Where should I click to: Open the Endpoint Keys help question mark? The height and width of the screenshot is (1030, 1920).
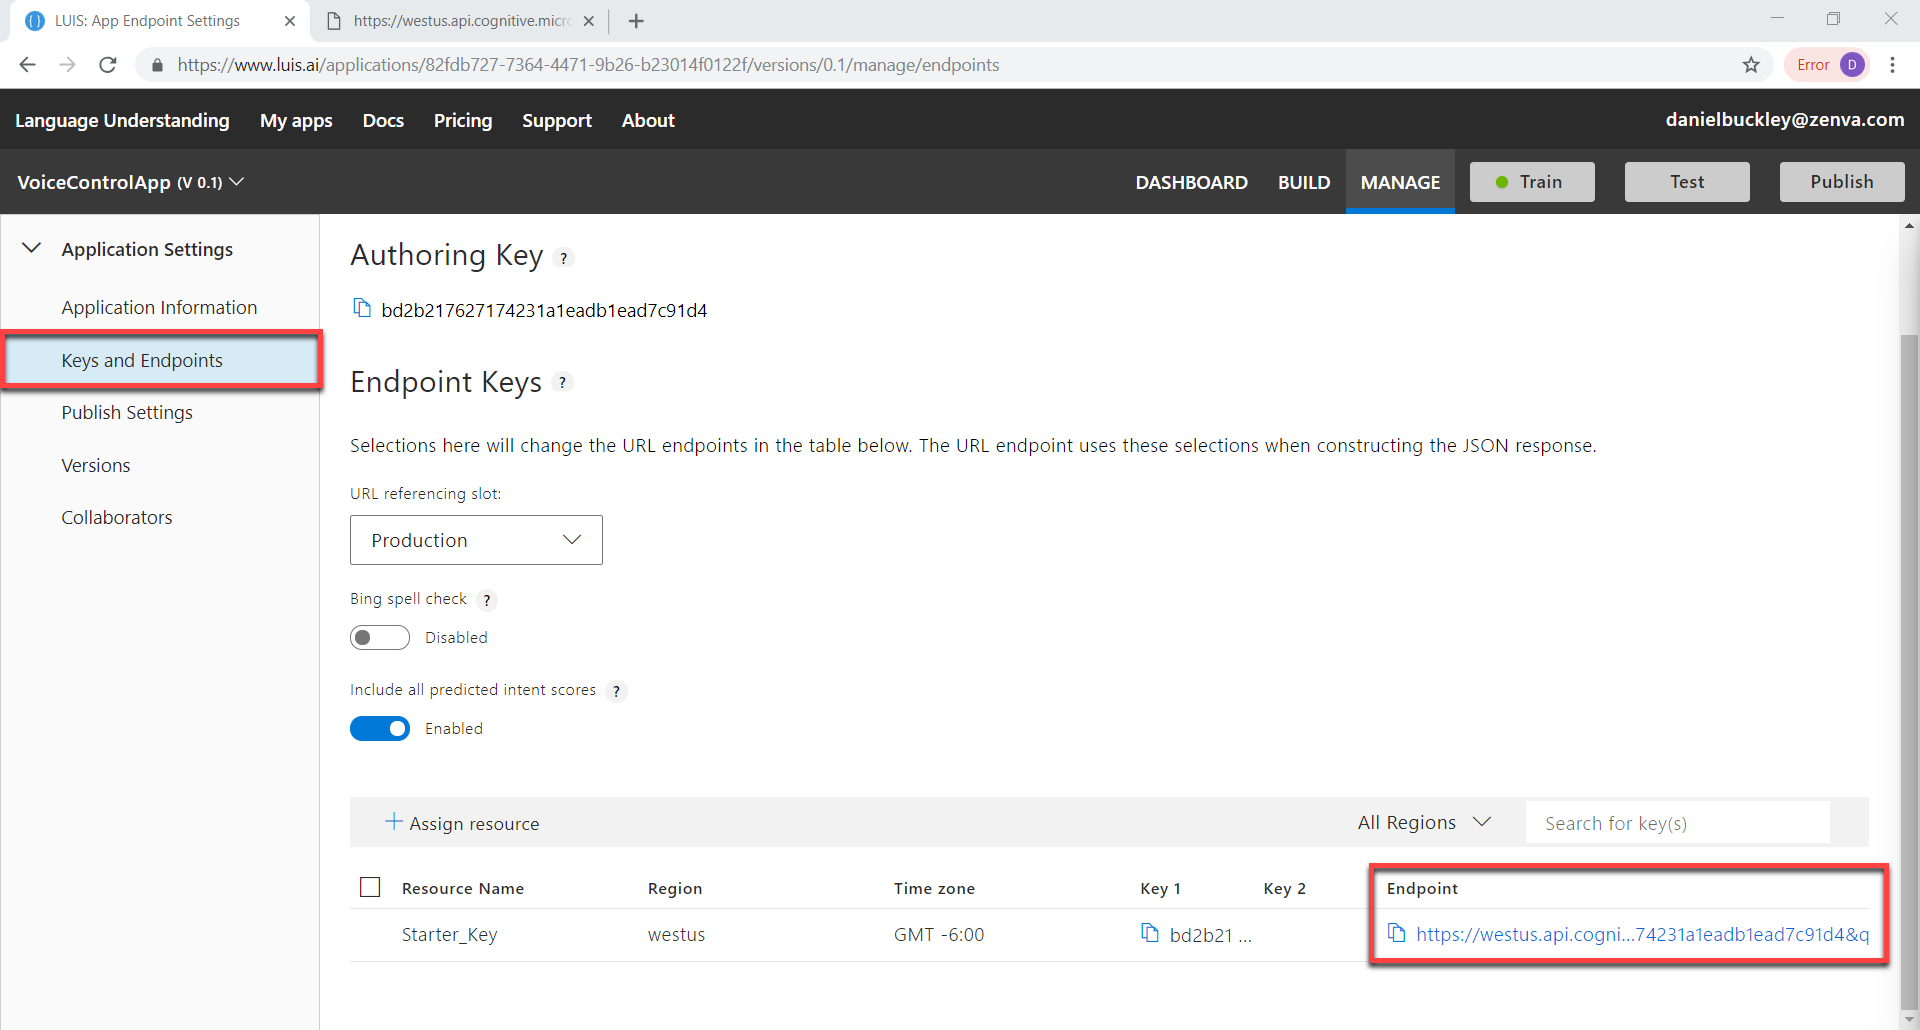coord(563,382)
